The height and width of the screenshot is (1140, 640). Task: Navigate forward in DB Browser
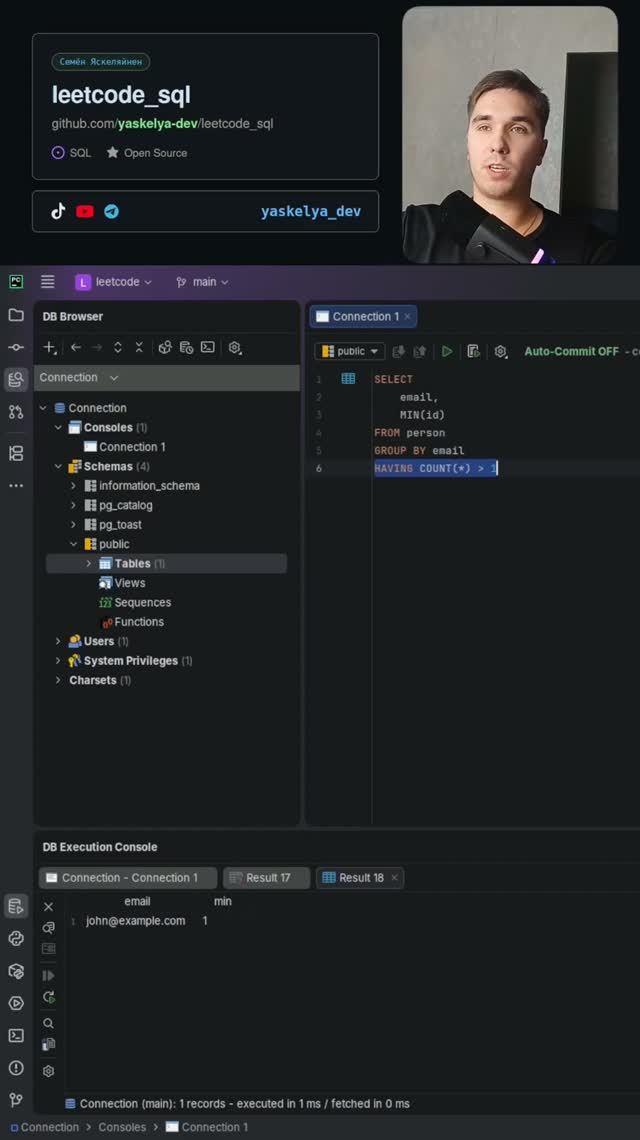click(97, 348)
